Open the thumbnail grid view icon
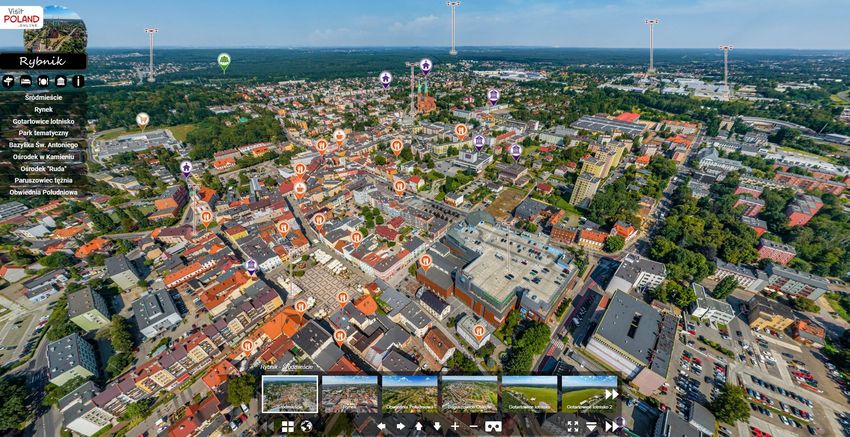The height and width of the screenshot is (437, 850). coord(288,427)
